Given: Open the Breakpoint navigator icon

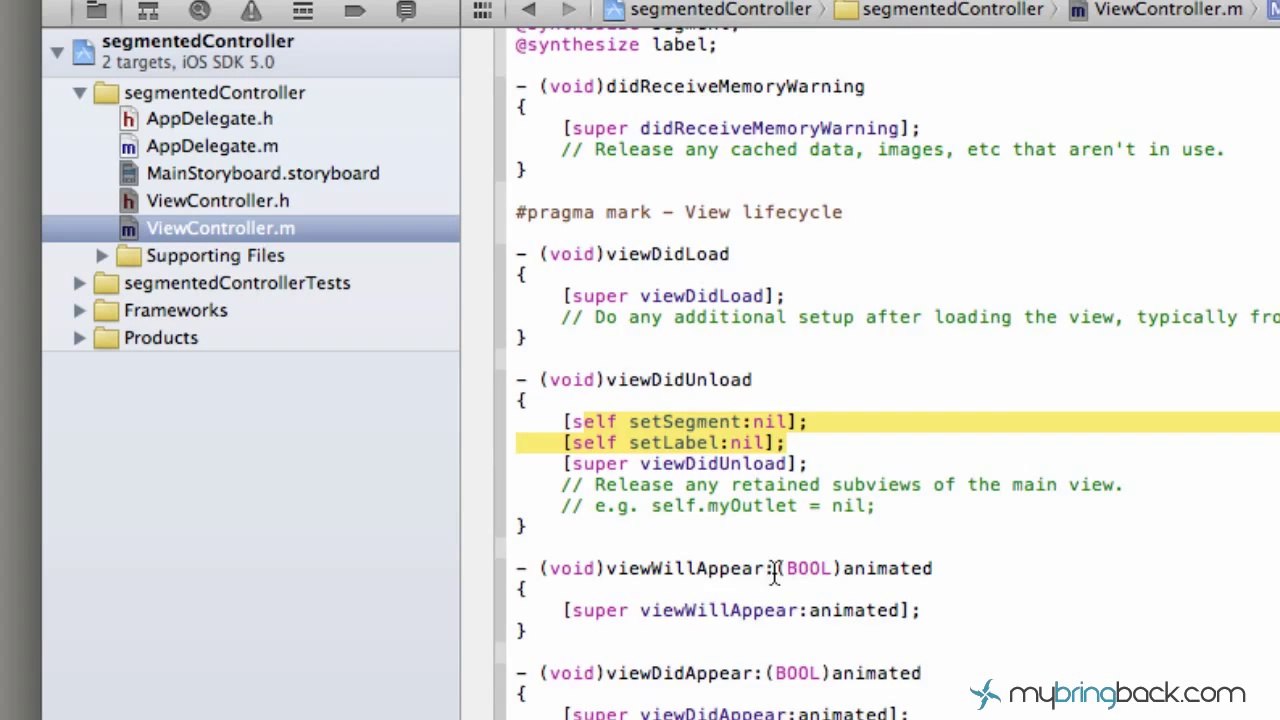Looking at the screenshot, I should click(x=354, y=11).
